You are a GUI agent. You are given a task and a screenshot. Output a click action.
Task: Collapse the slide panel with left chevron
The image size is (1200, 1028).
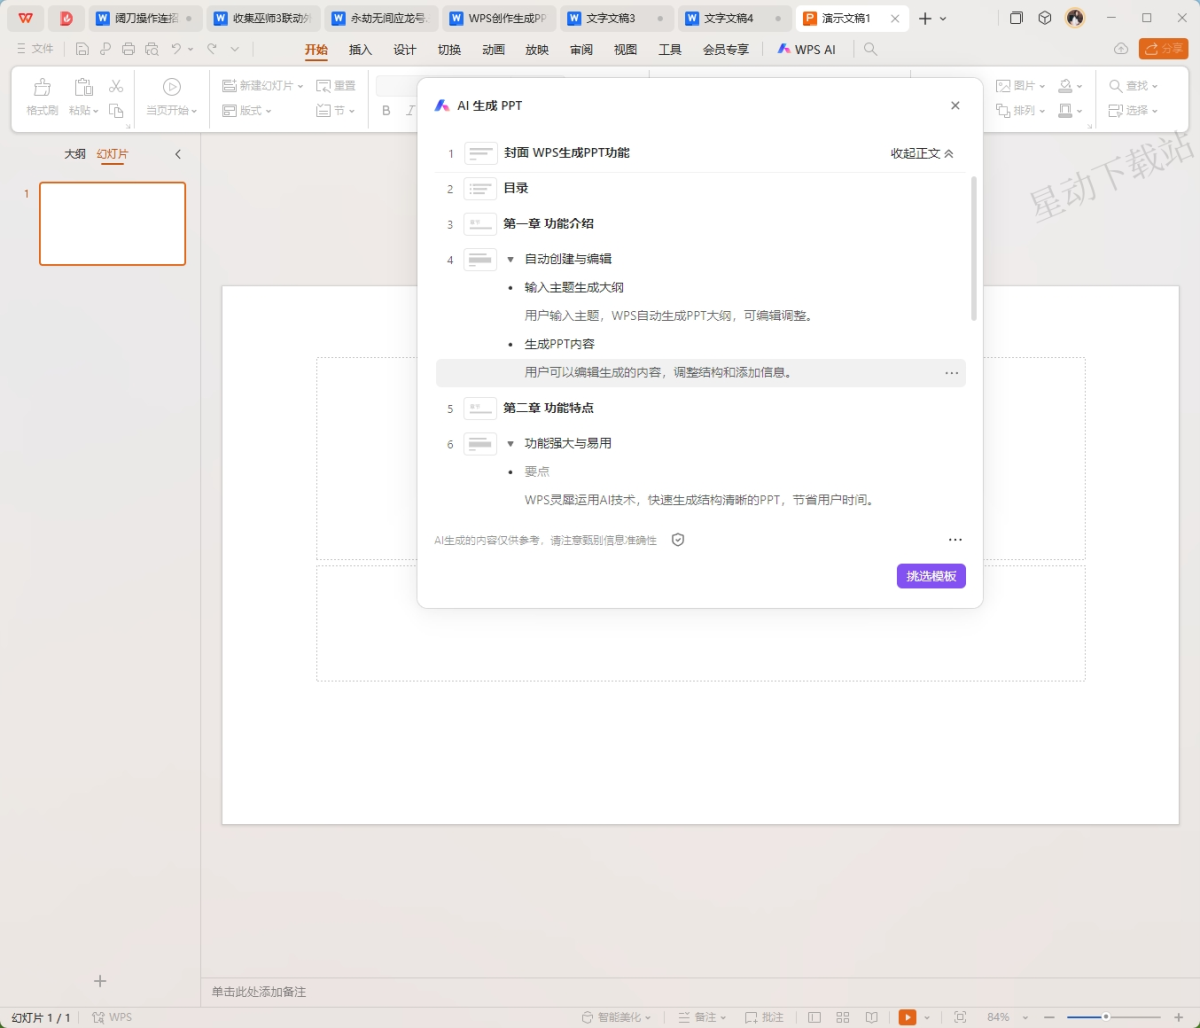[178, 154]
